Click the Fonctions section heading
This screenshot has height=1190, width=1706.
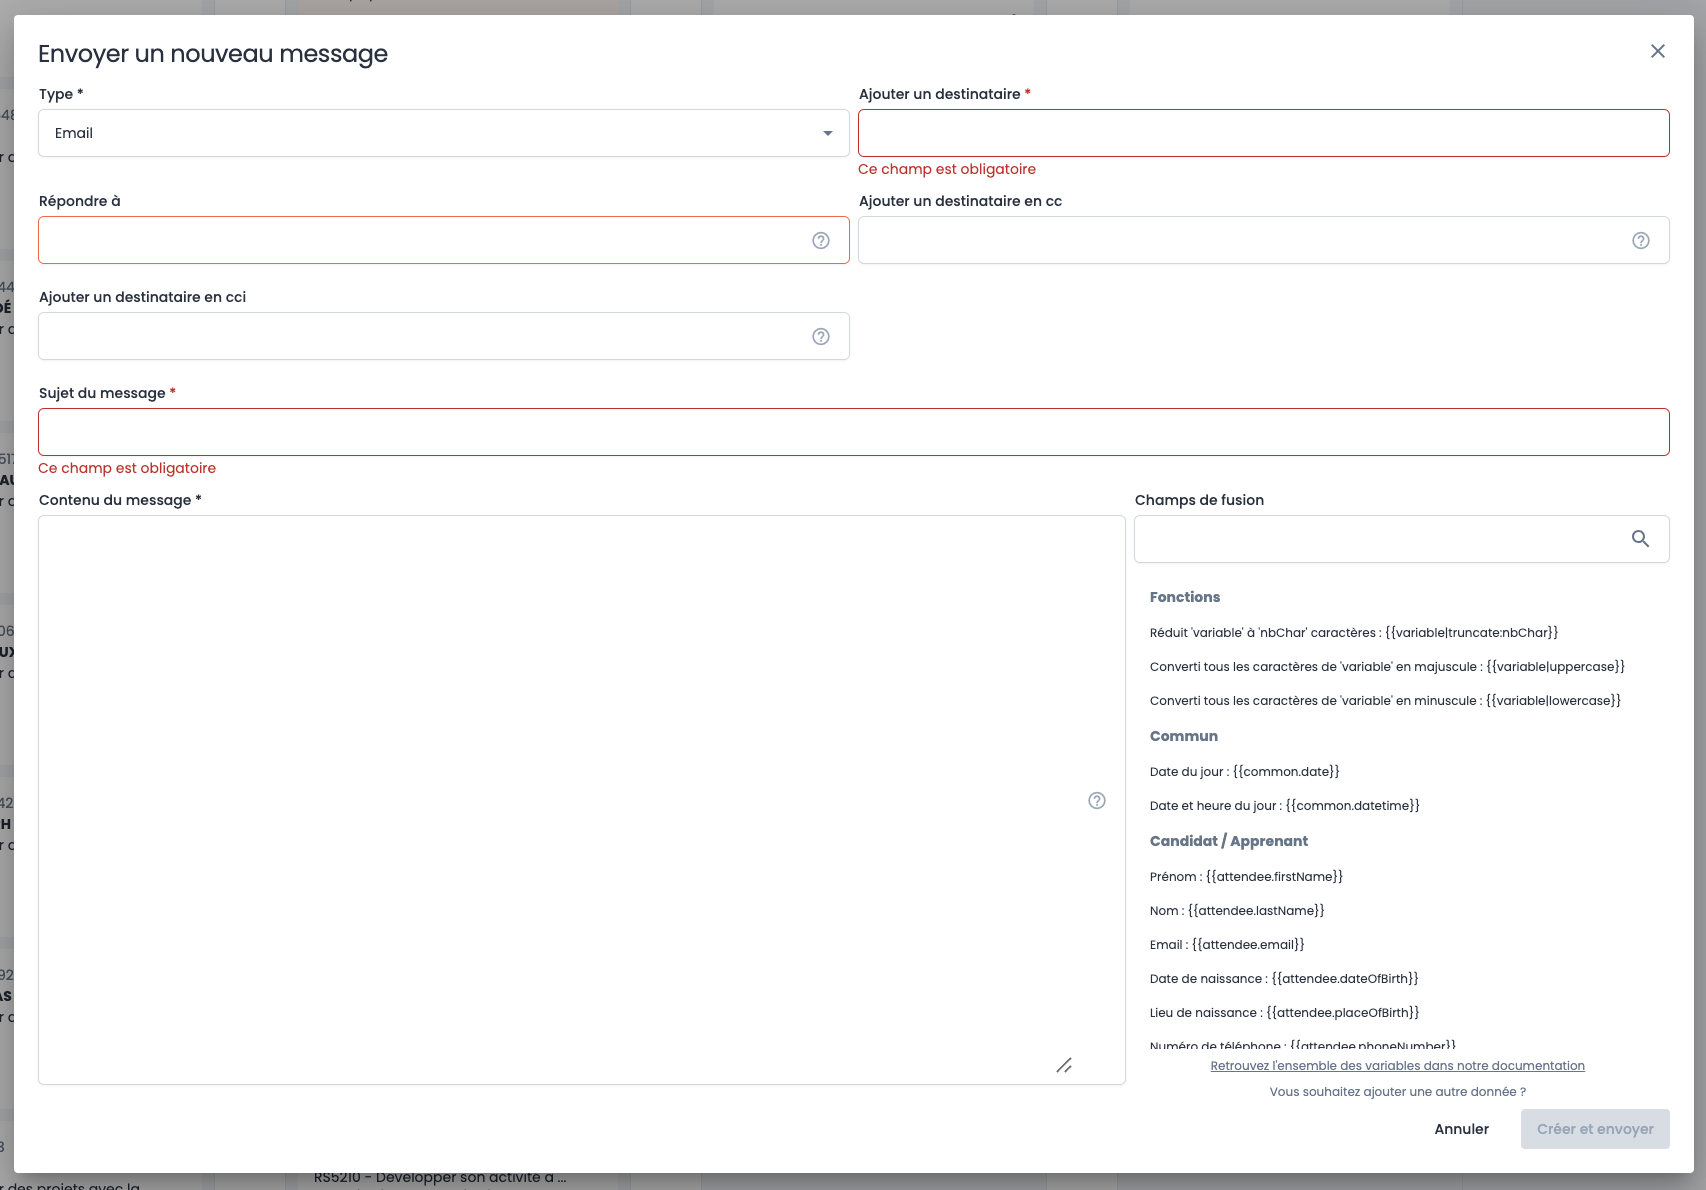(x=1184, y=597)
